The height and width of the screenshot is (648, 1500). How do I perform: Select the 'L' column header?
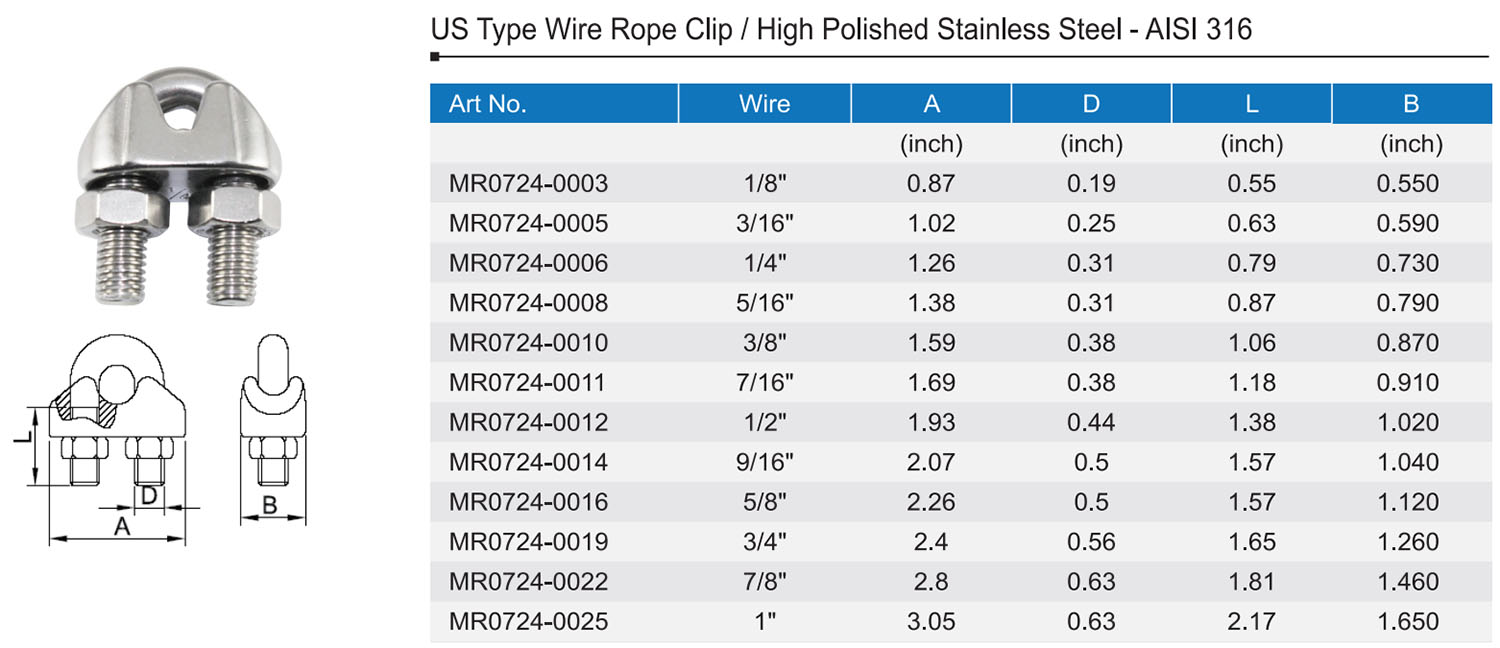tap(1251, 104)
